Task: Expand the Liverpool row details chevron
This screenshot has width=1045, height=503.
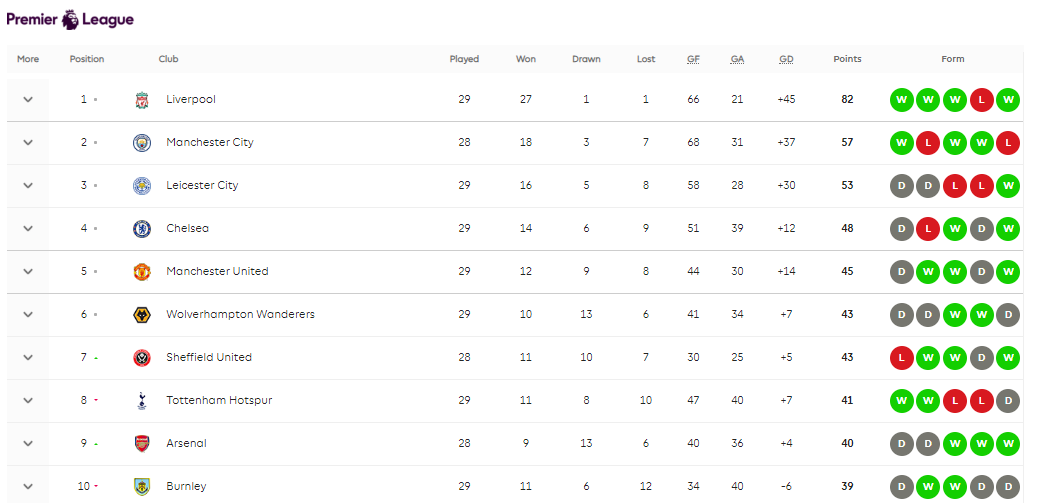Action: pos(28,99)
